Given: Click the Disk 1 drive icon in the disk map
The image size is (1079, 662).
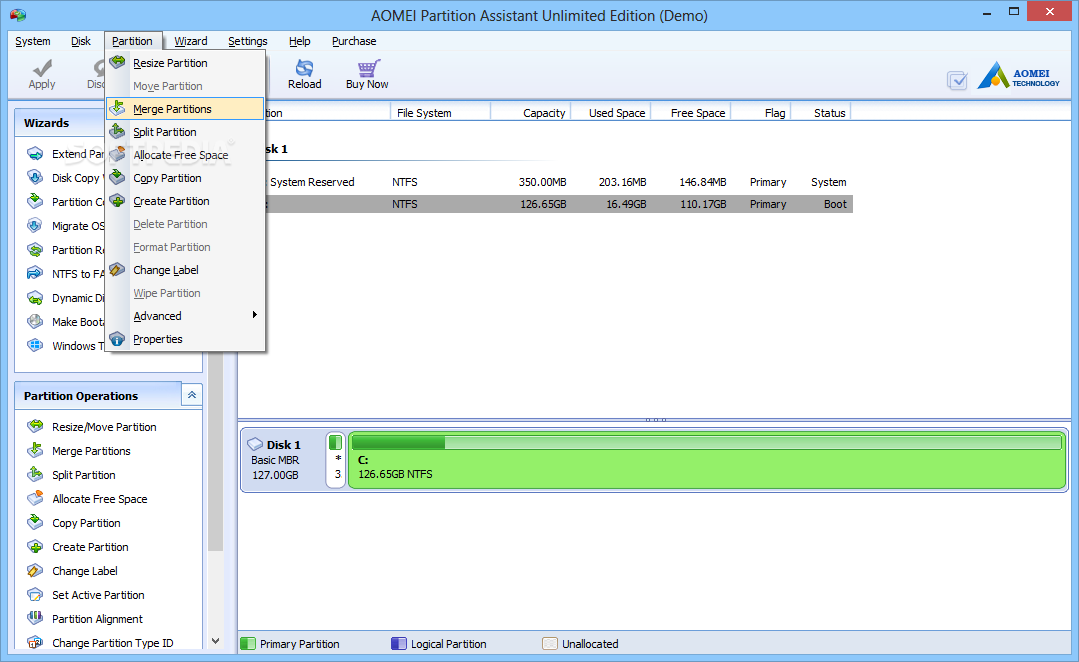Looking at the screenshot, I should pos(255,445).
